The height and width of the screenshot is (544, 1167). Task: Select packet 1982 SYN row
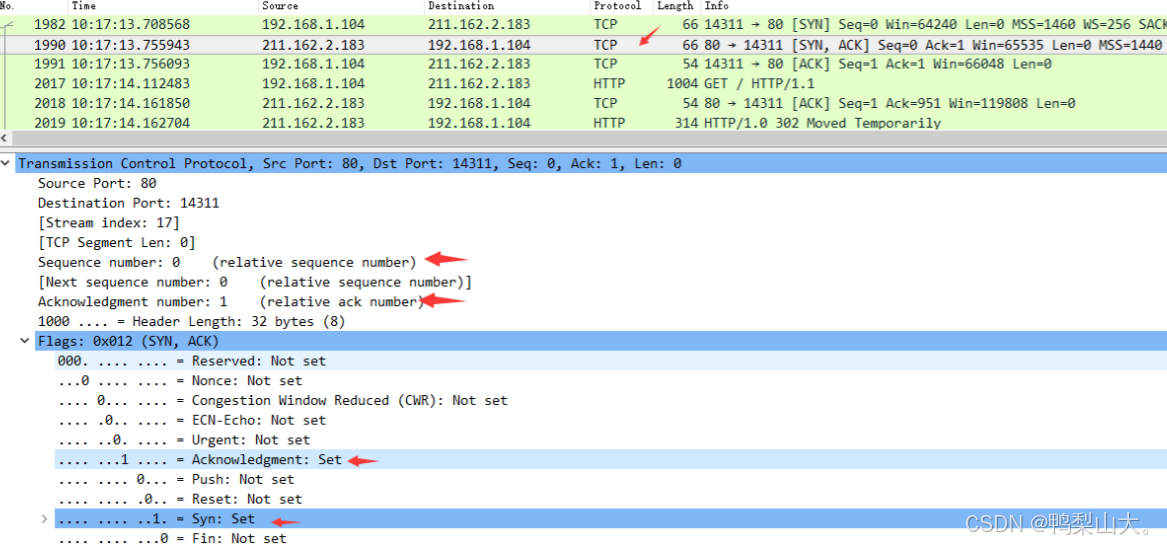(x=584, y=24)
